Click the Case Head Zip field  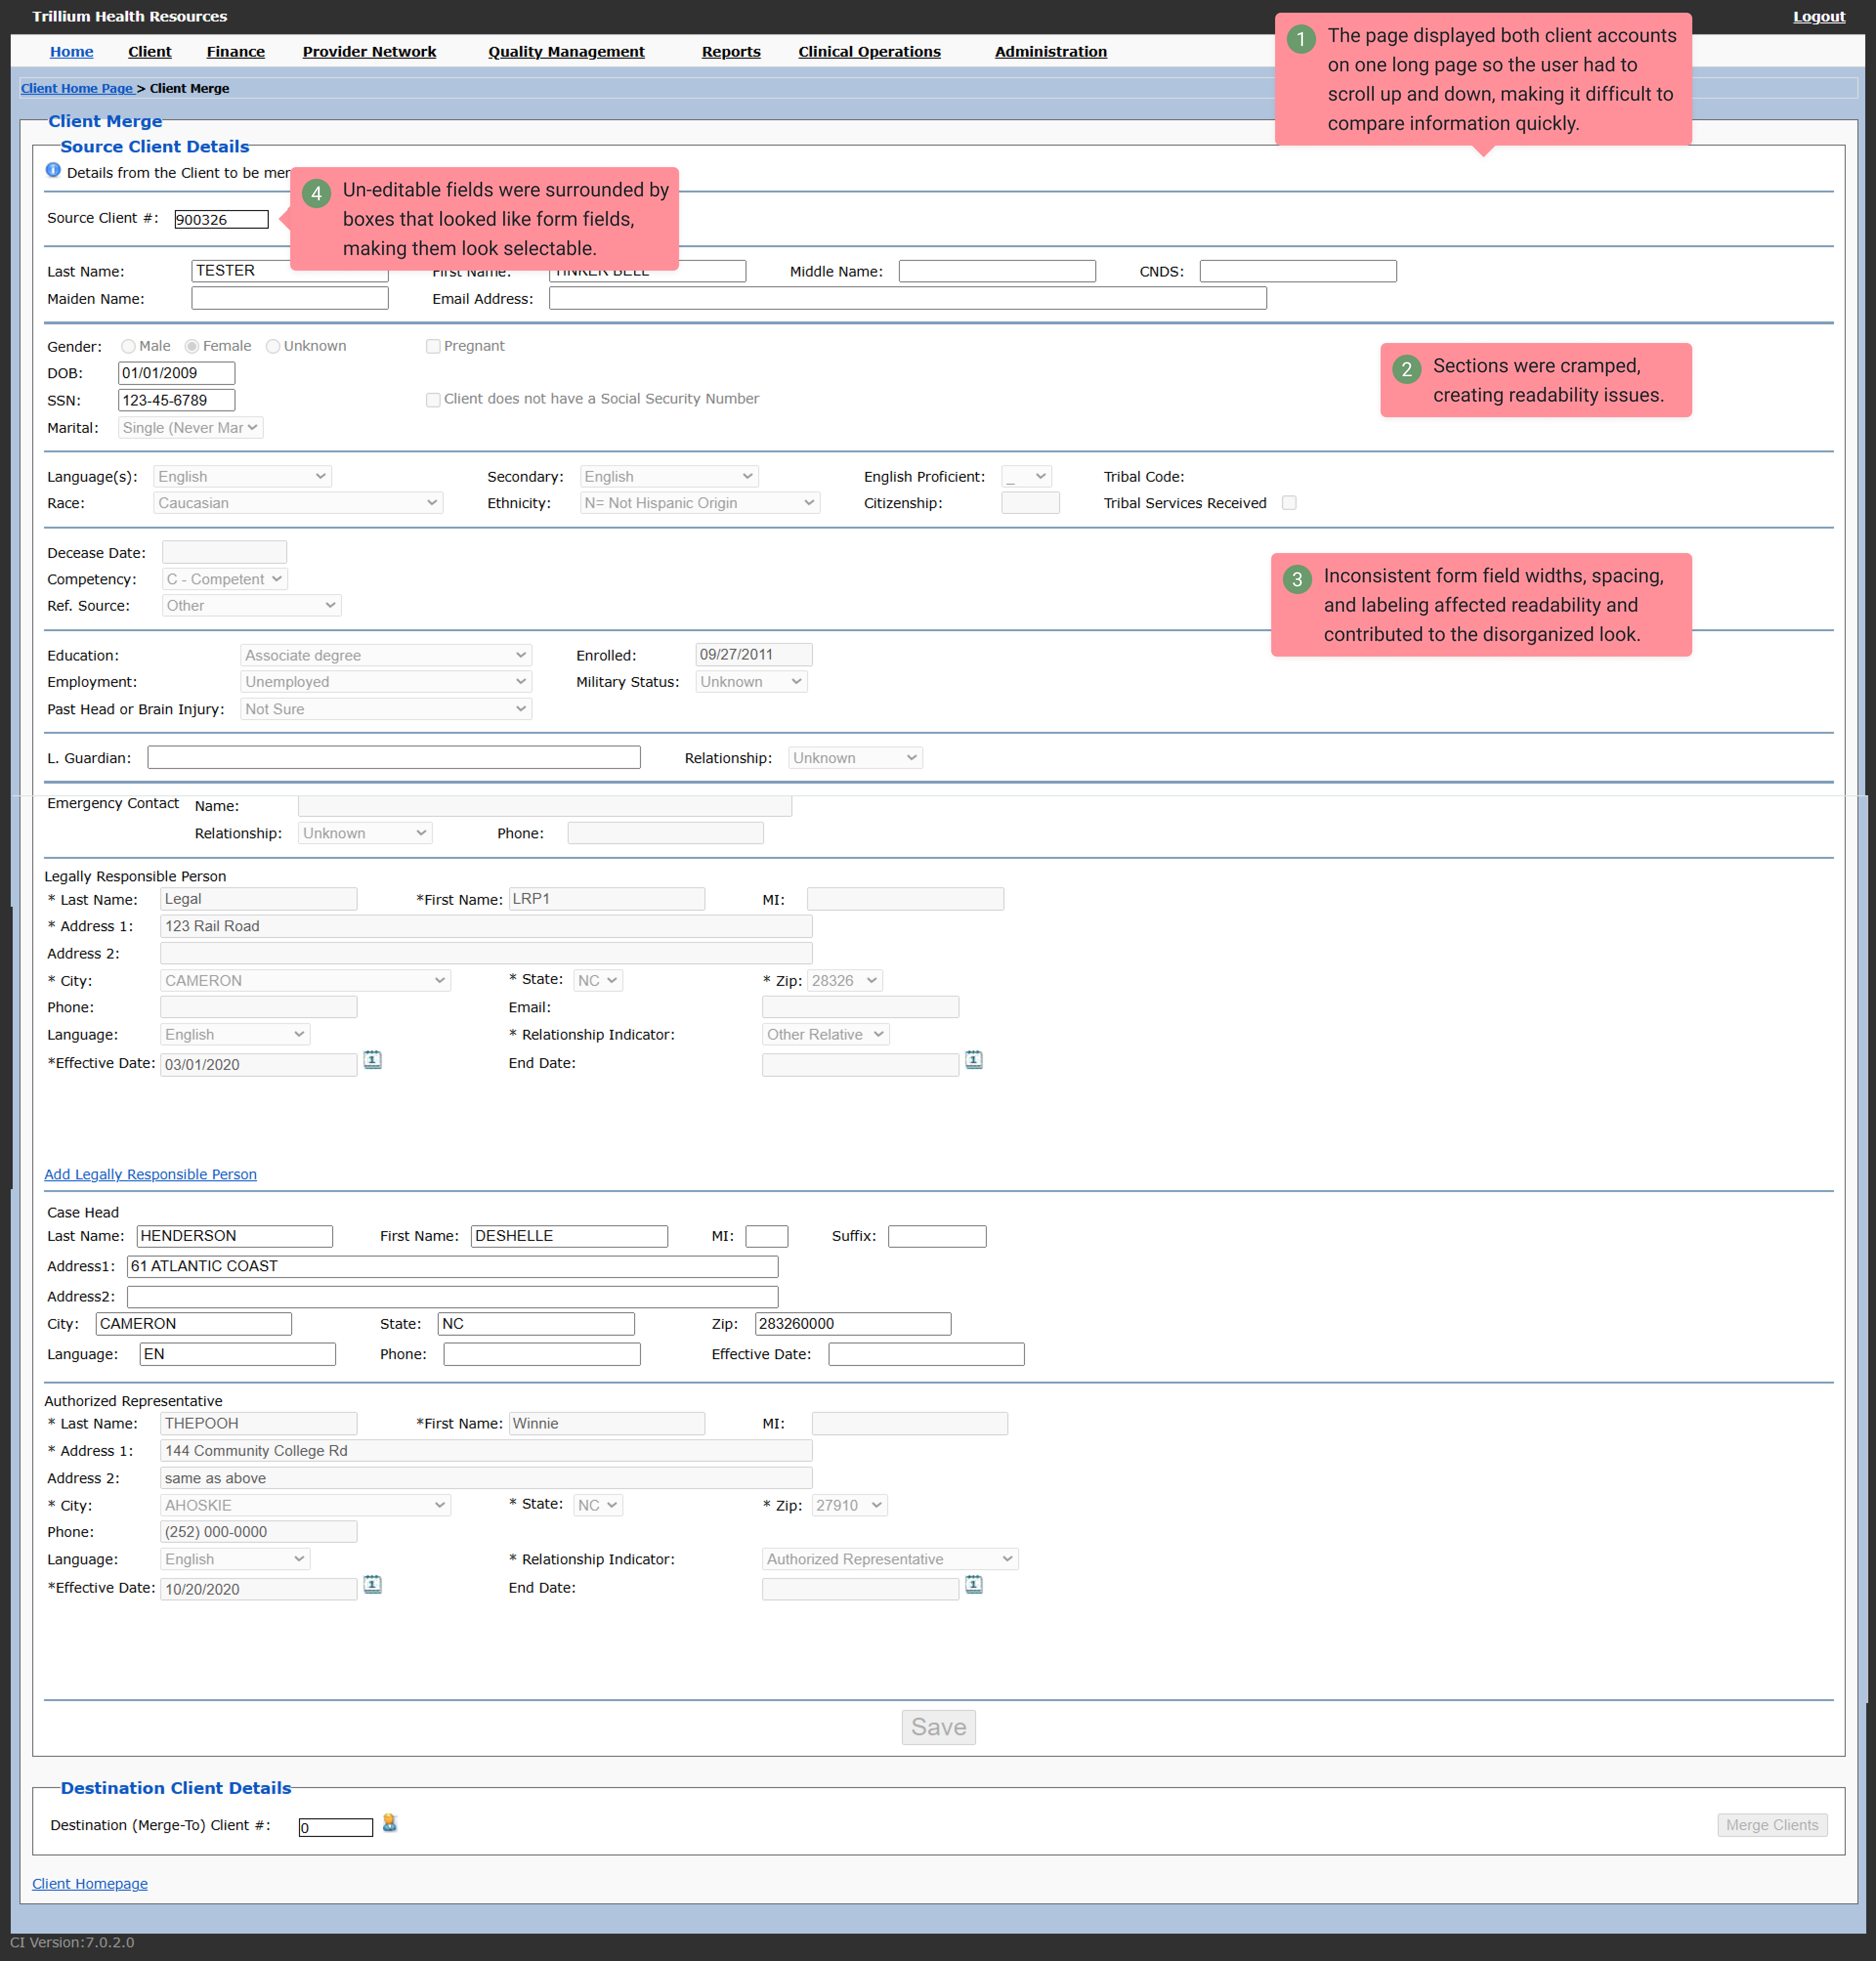pyautogui.click(x=853, y=1324)
